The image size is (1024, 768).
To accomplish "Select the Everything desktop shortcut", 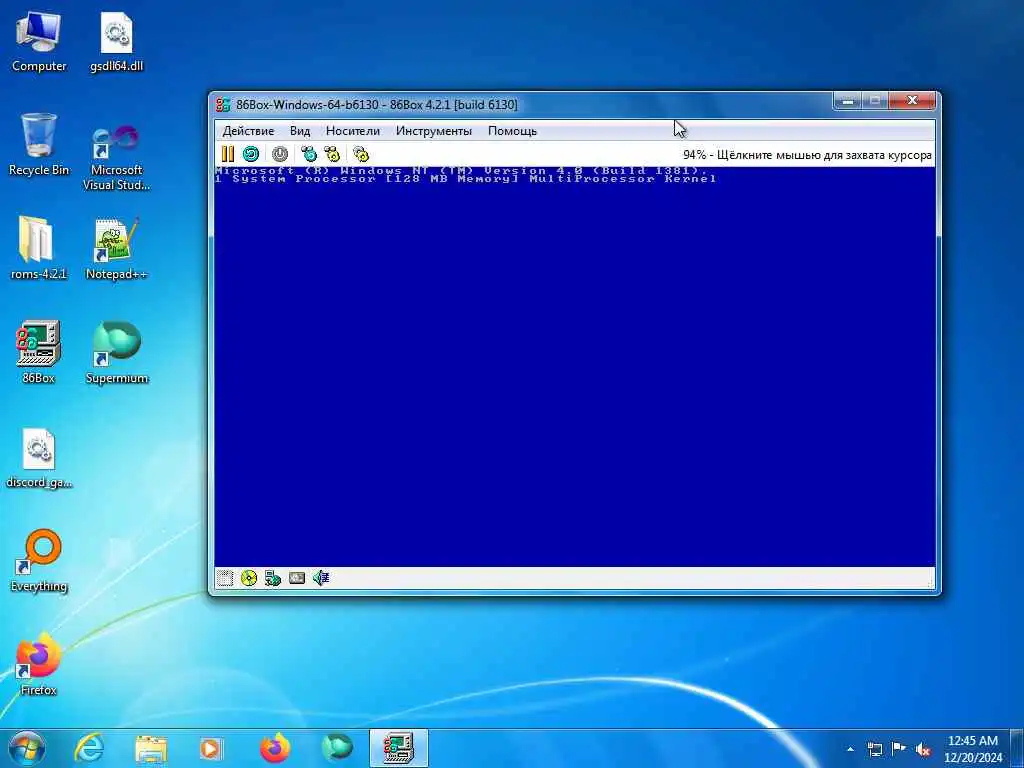I will [39, 560].
